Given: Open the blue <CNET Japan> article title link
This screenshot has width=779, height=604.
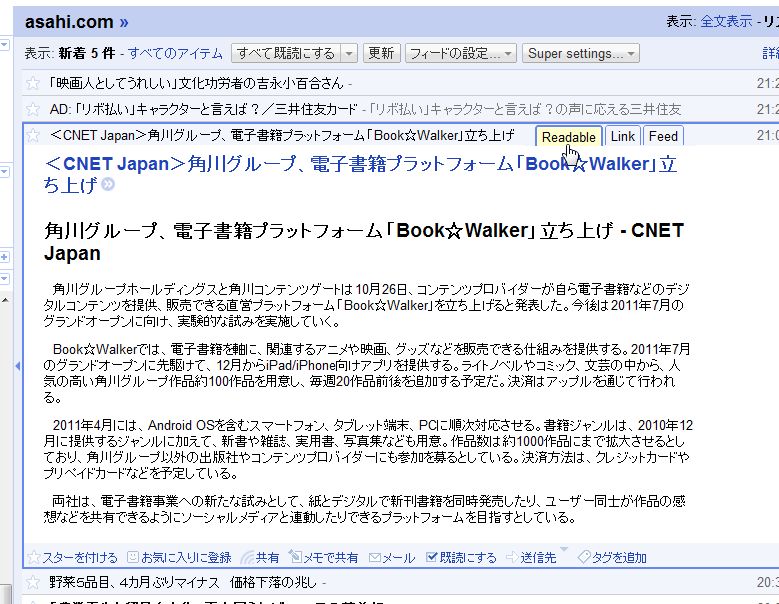Looking at the screenshot, I should 360,174.
